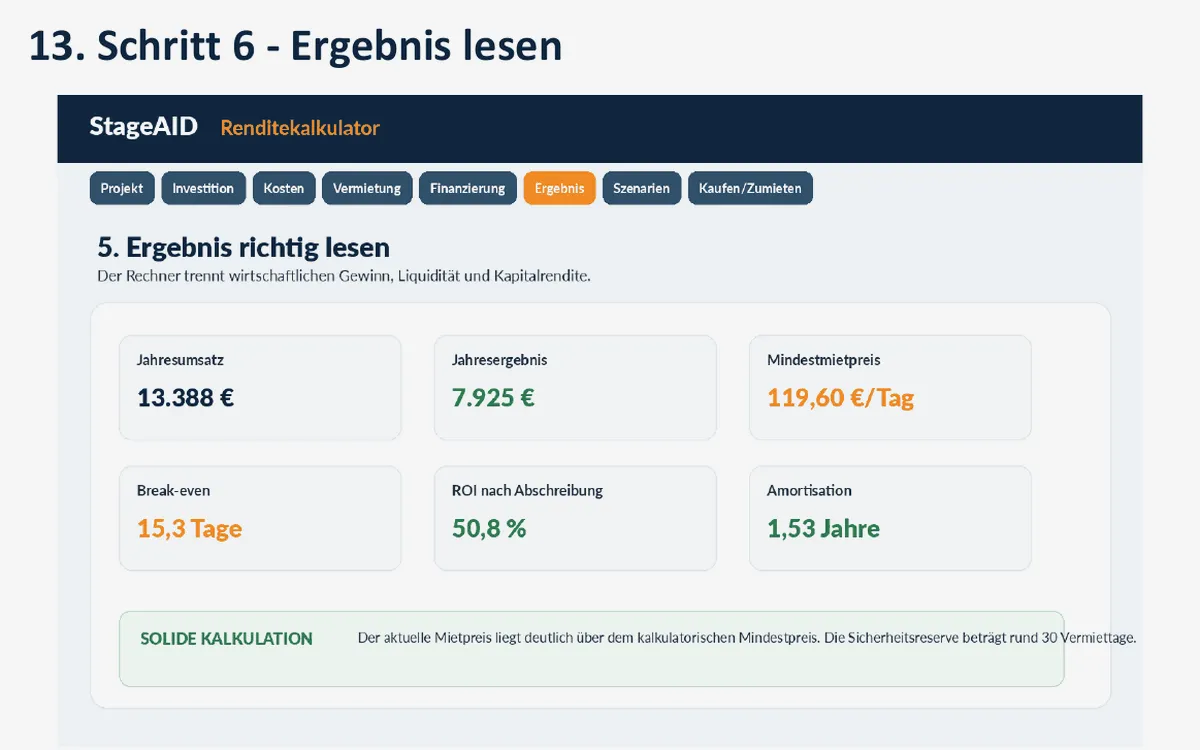Click the Mindestmietpreis card label

(824, 360)
